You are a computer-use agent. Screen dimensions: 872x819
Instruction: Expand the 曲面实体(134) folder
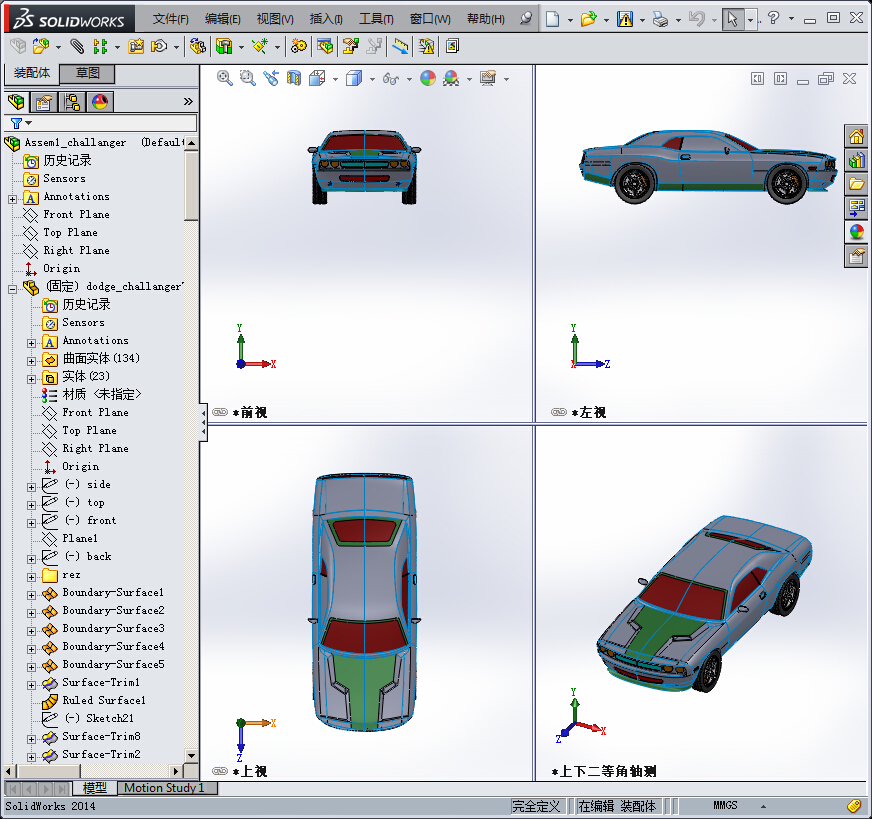32,361
